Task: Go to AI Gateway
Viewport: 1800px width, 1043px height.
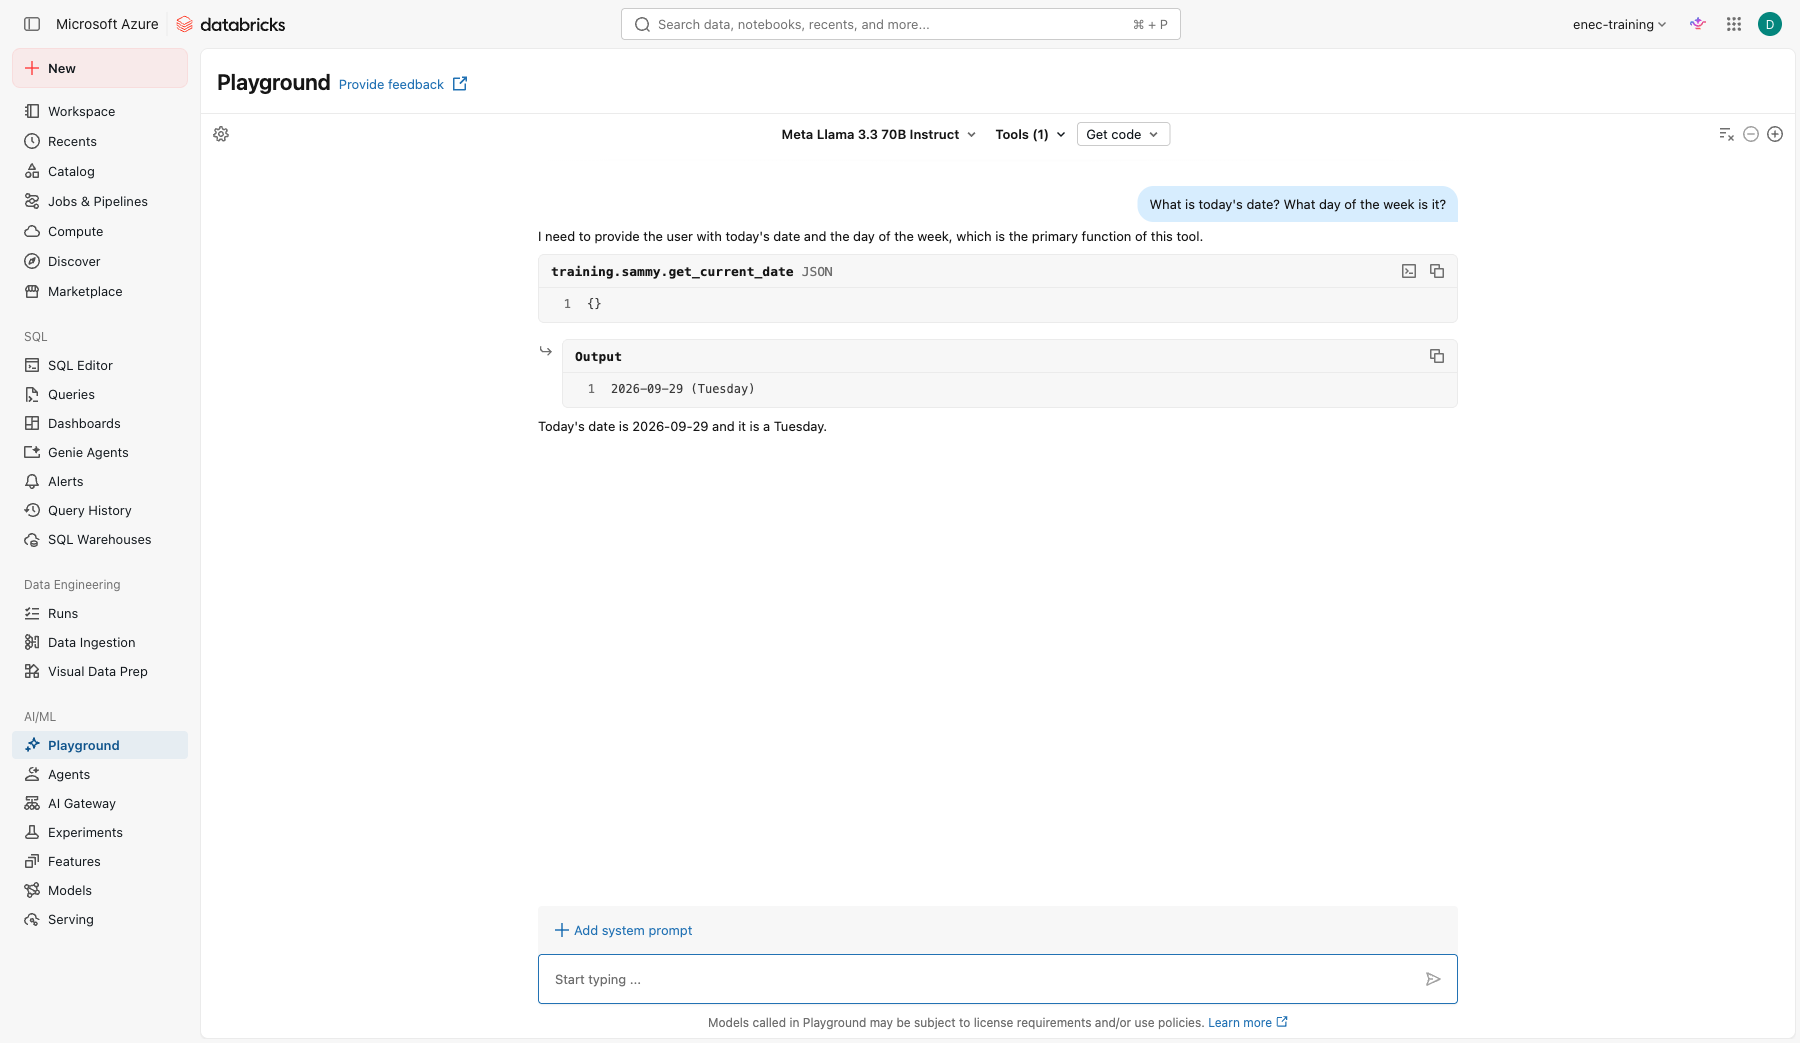Action: click(x=100, y=803)
